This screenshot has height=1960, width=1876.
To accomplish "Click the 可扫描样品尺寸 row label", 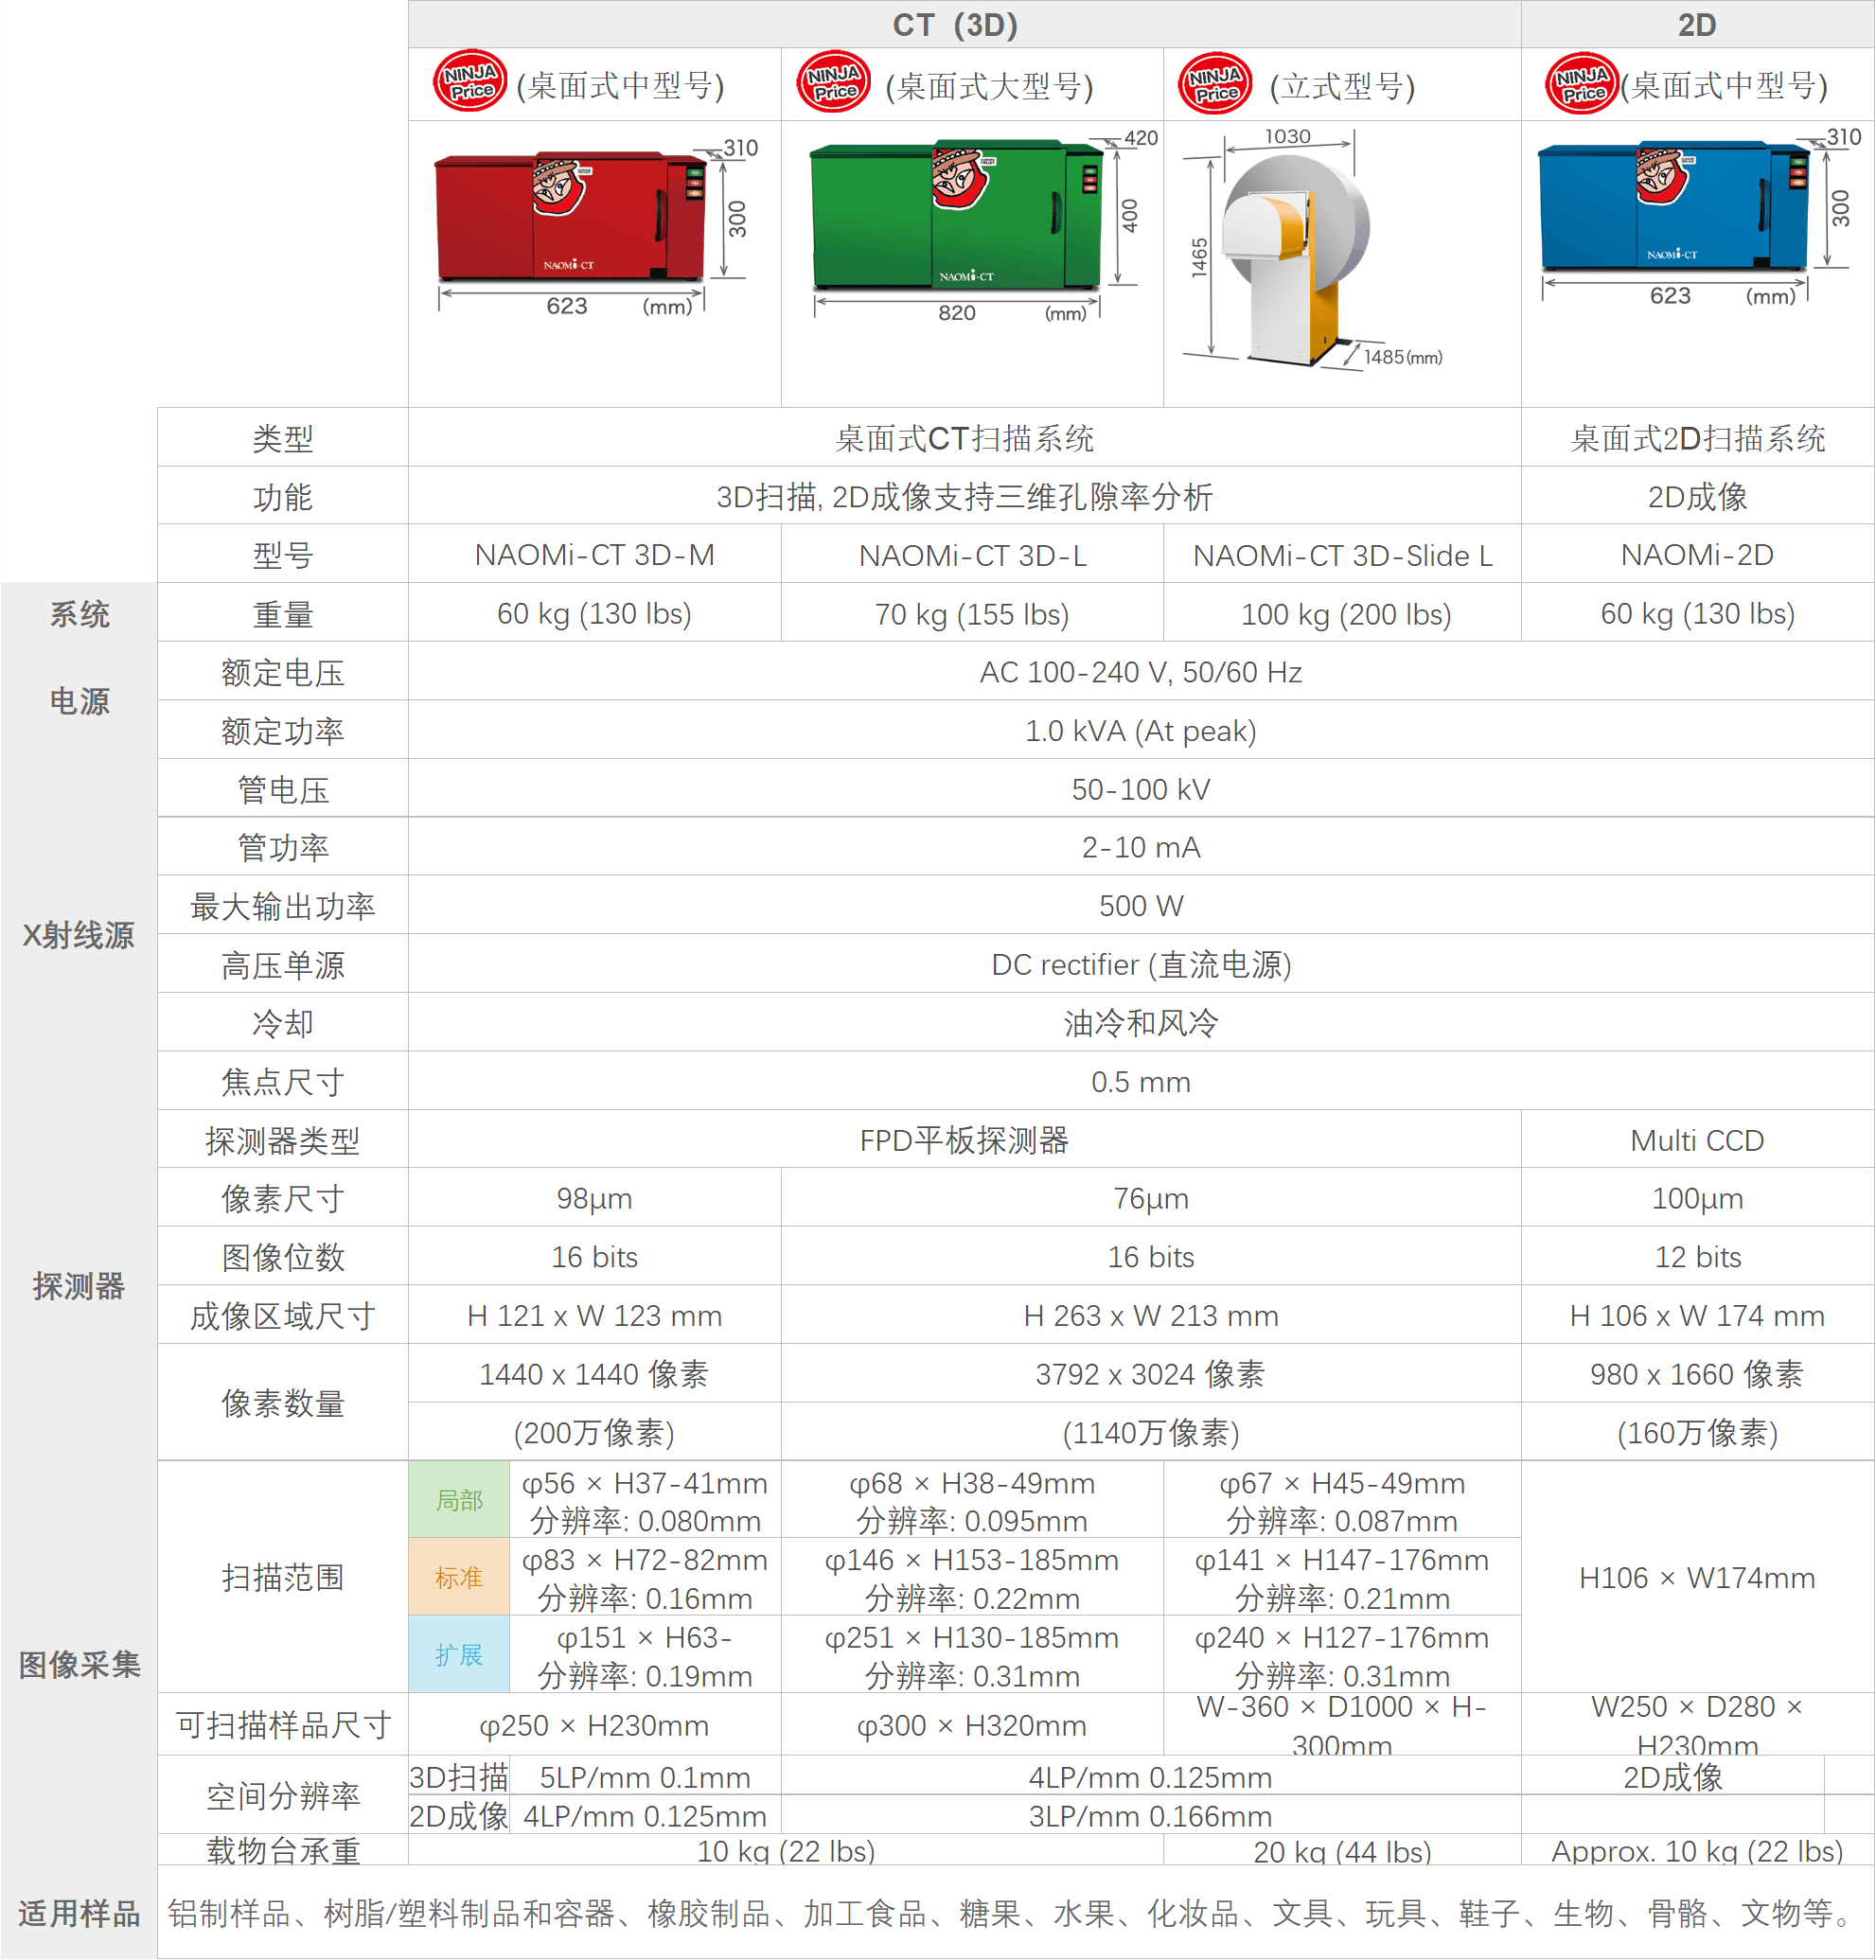I will pos(283,1725).
